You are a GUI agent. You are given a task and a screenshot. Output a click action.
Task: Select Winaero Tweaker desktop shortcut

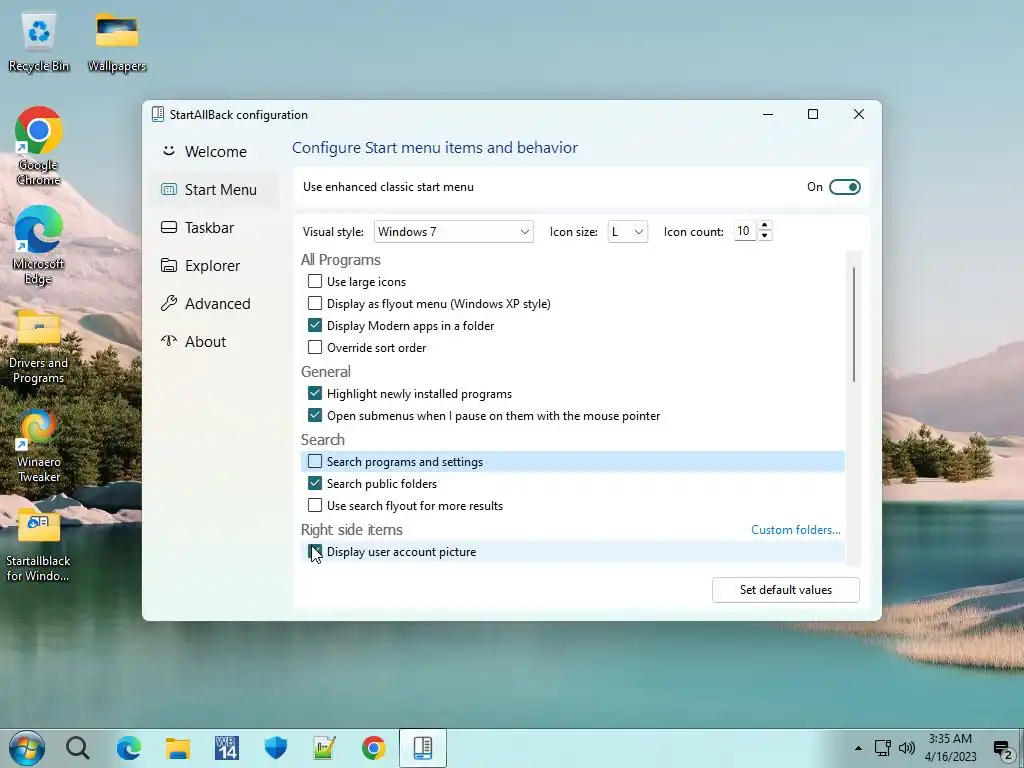[x=39, y=445]
